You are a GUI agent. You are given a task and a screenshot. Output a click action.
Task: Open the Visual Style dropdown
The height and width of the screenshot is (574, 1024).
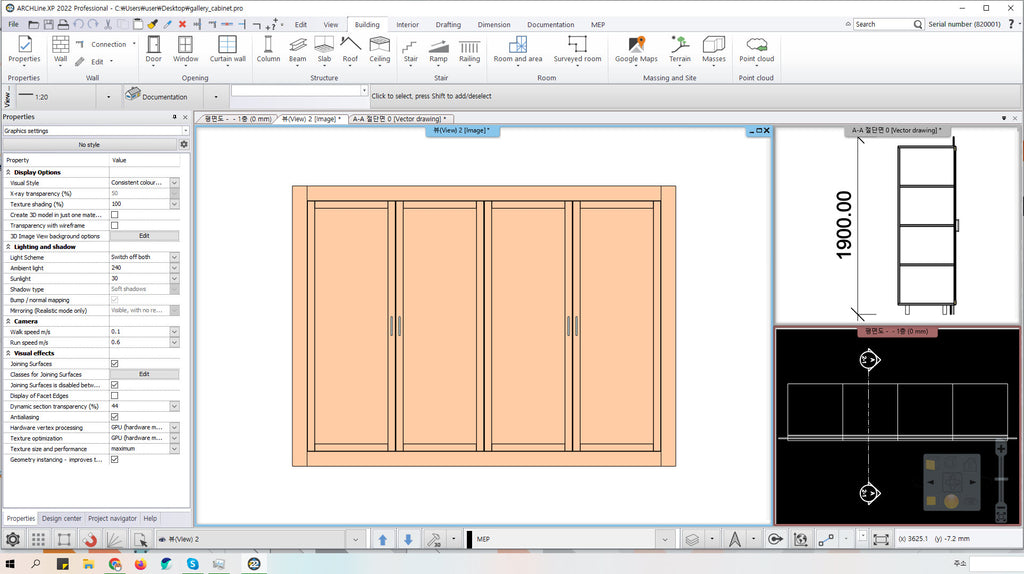pyautogui.click(x=174, y=183)
